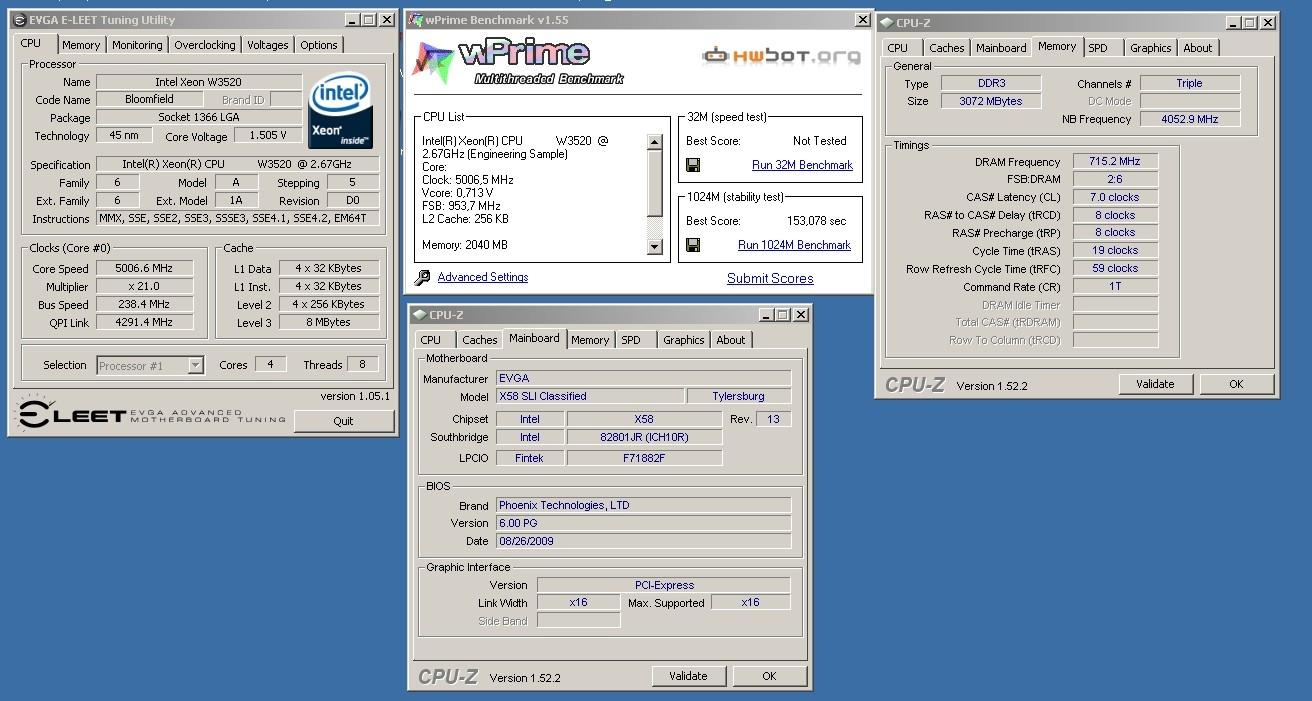Image resolution: width=1312 pixels, height=701 pixels.
Task: Click the Core Voltage 1.505 V field
Action: tap(267, 135)
